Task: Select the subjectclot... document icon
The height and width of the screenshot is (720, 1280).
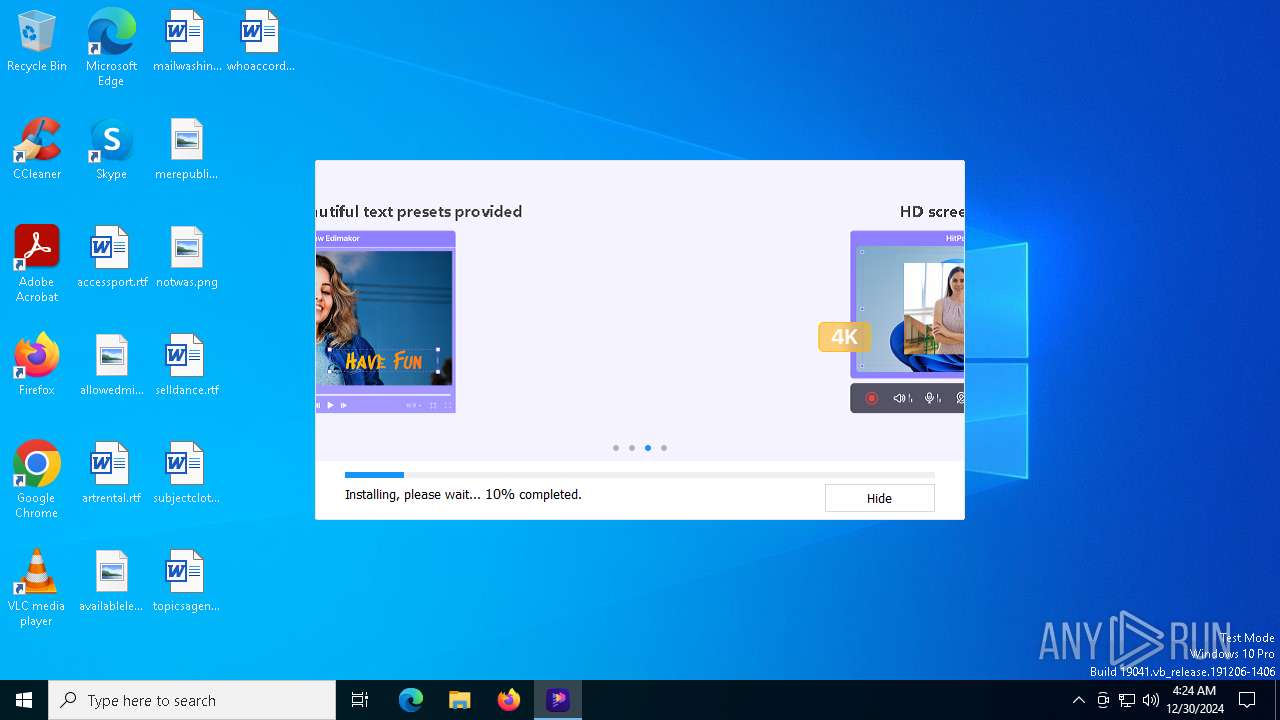Action: (x=186, y=473)
